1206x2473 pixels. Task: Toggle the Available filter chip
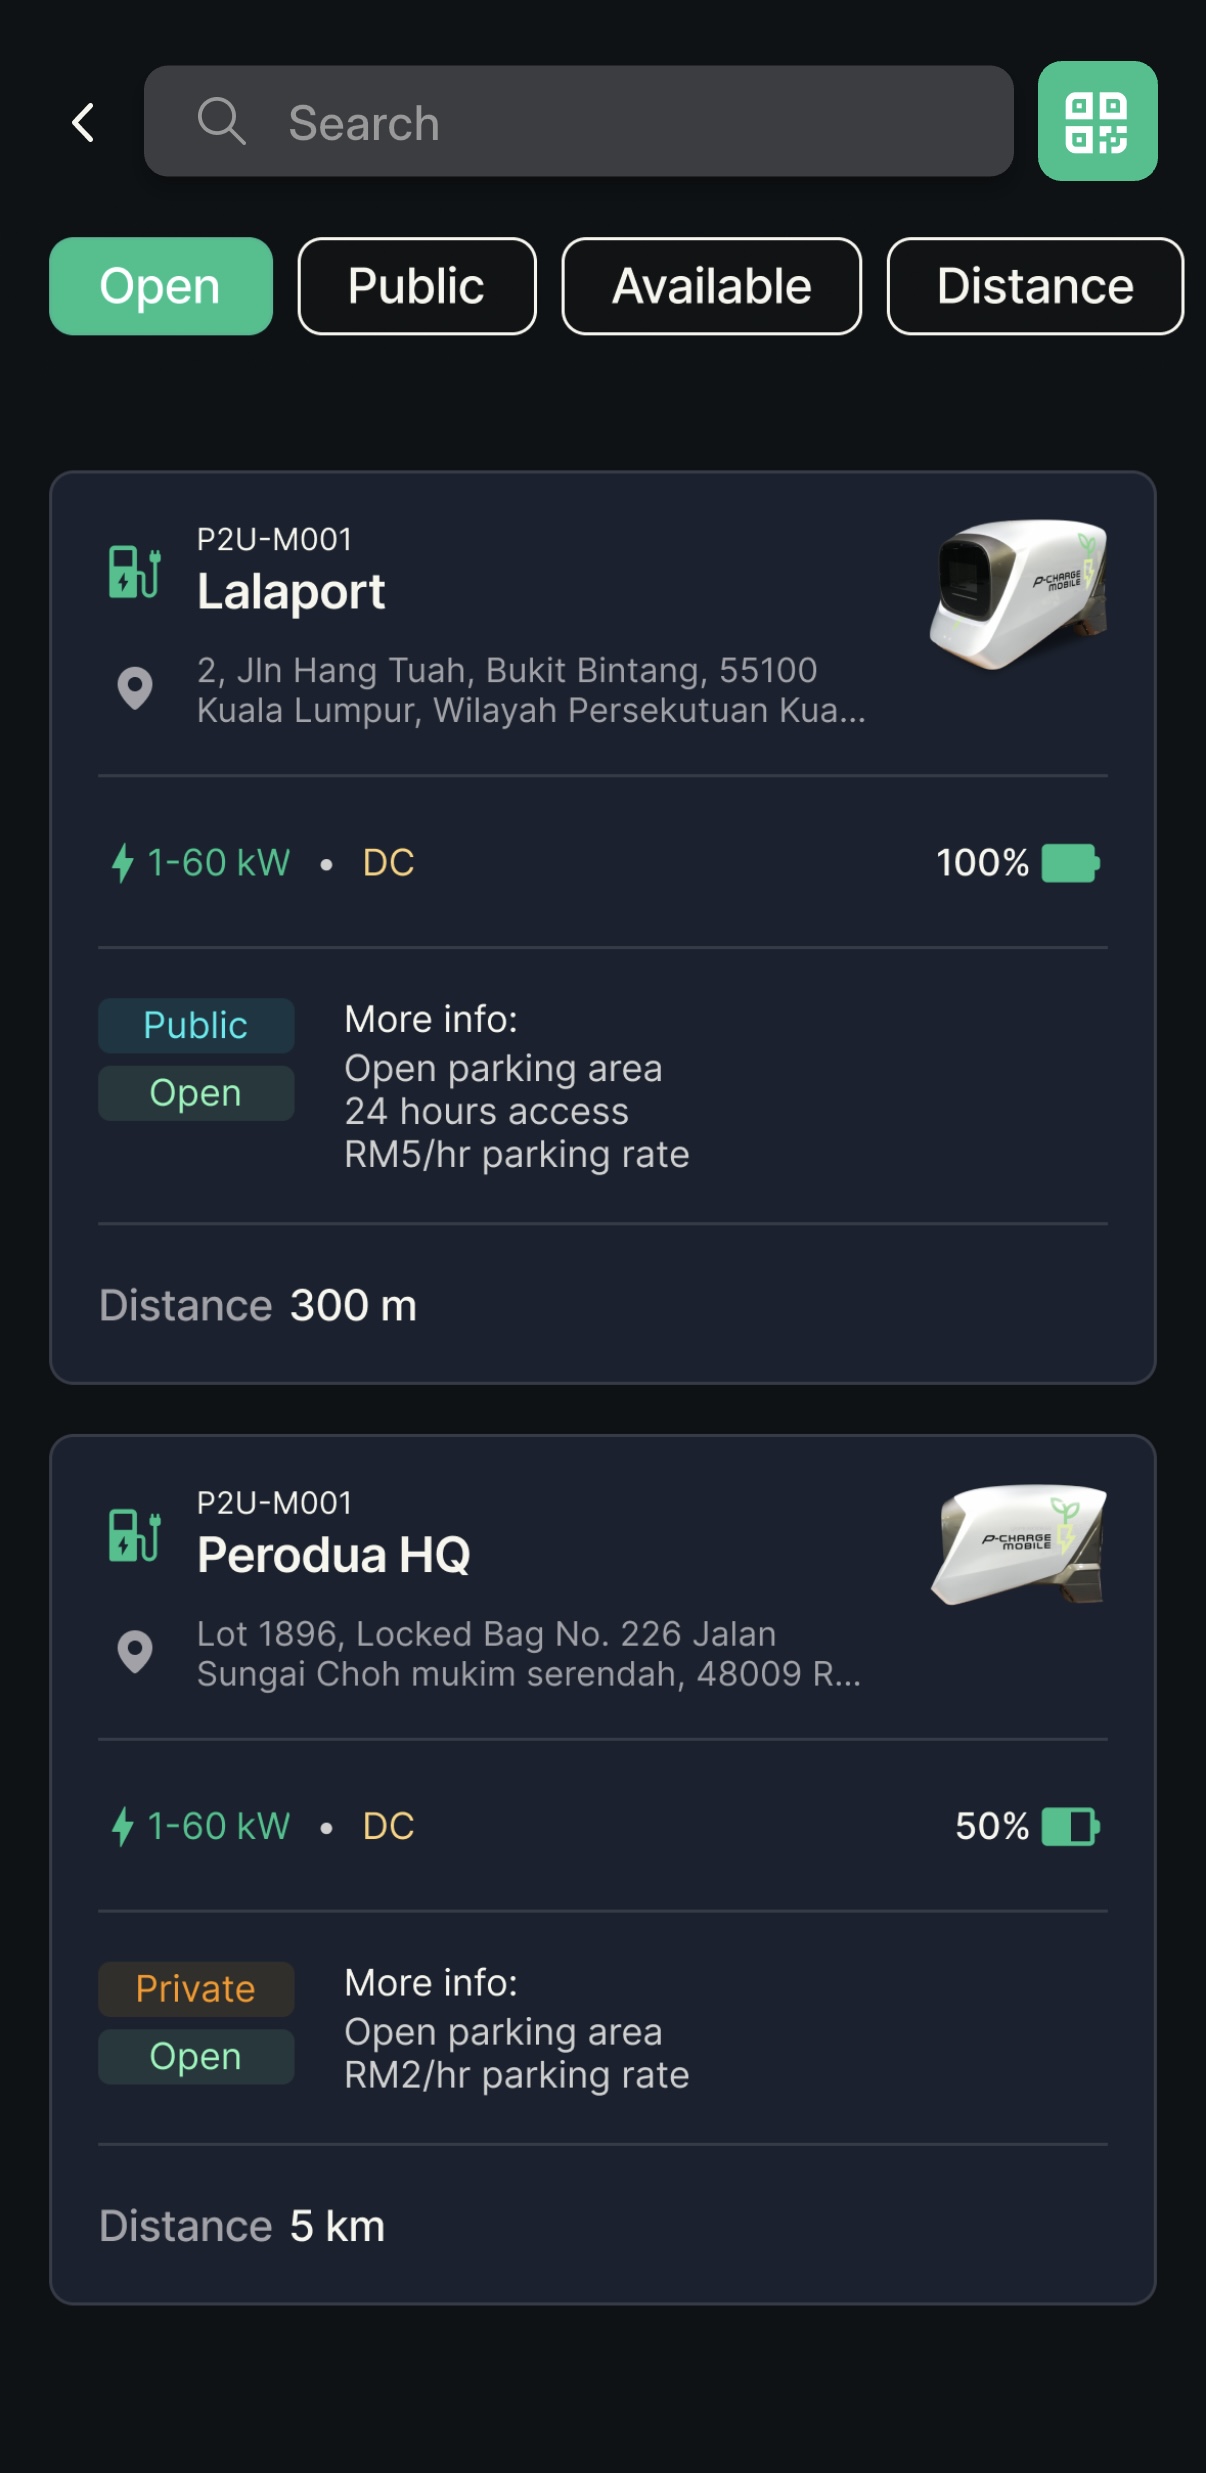click(711, 286)
